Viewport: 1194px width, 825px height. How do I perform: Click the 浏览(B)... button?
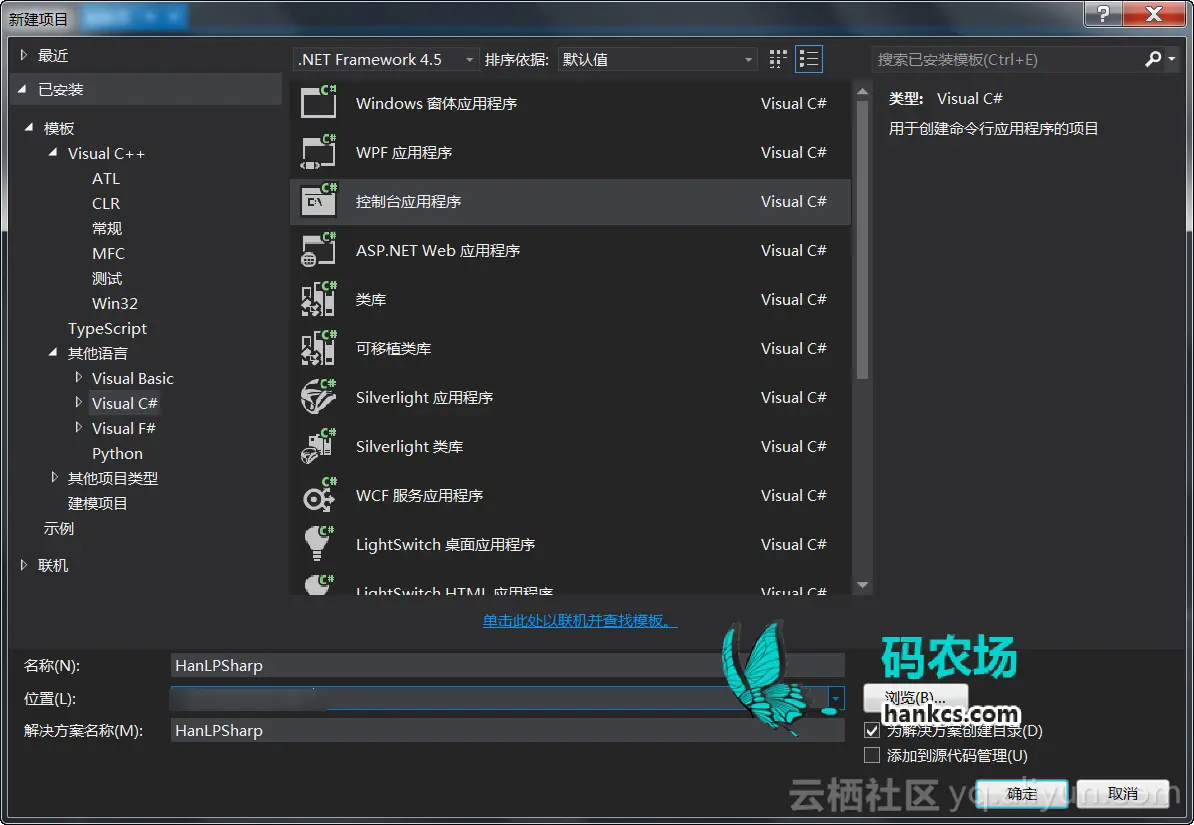click(x=916, y=697)
